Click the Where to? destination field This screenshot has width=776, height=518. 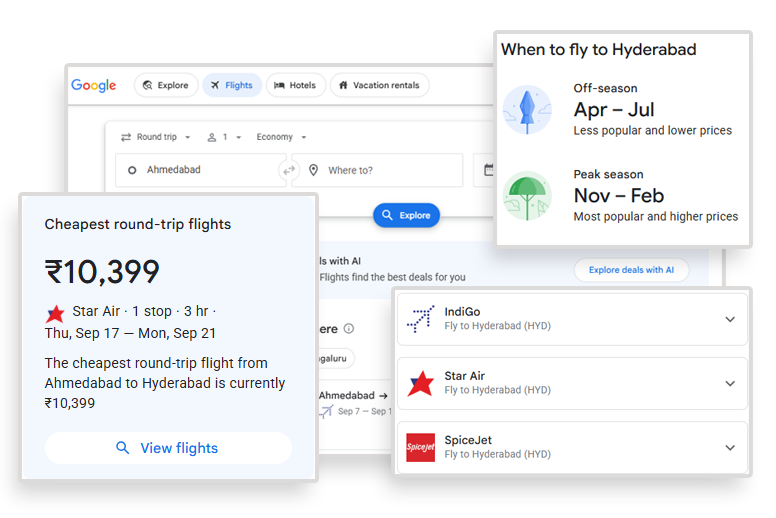(378, 170)
